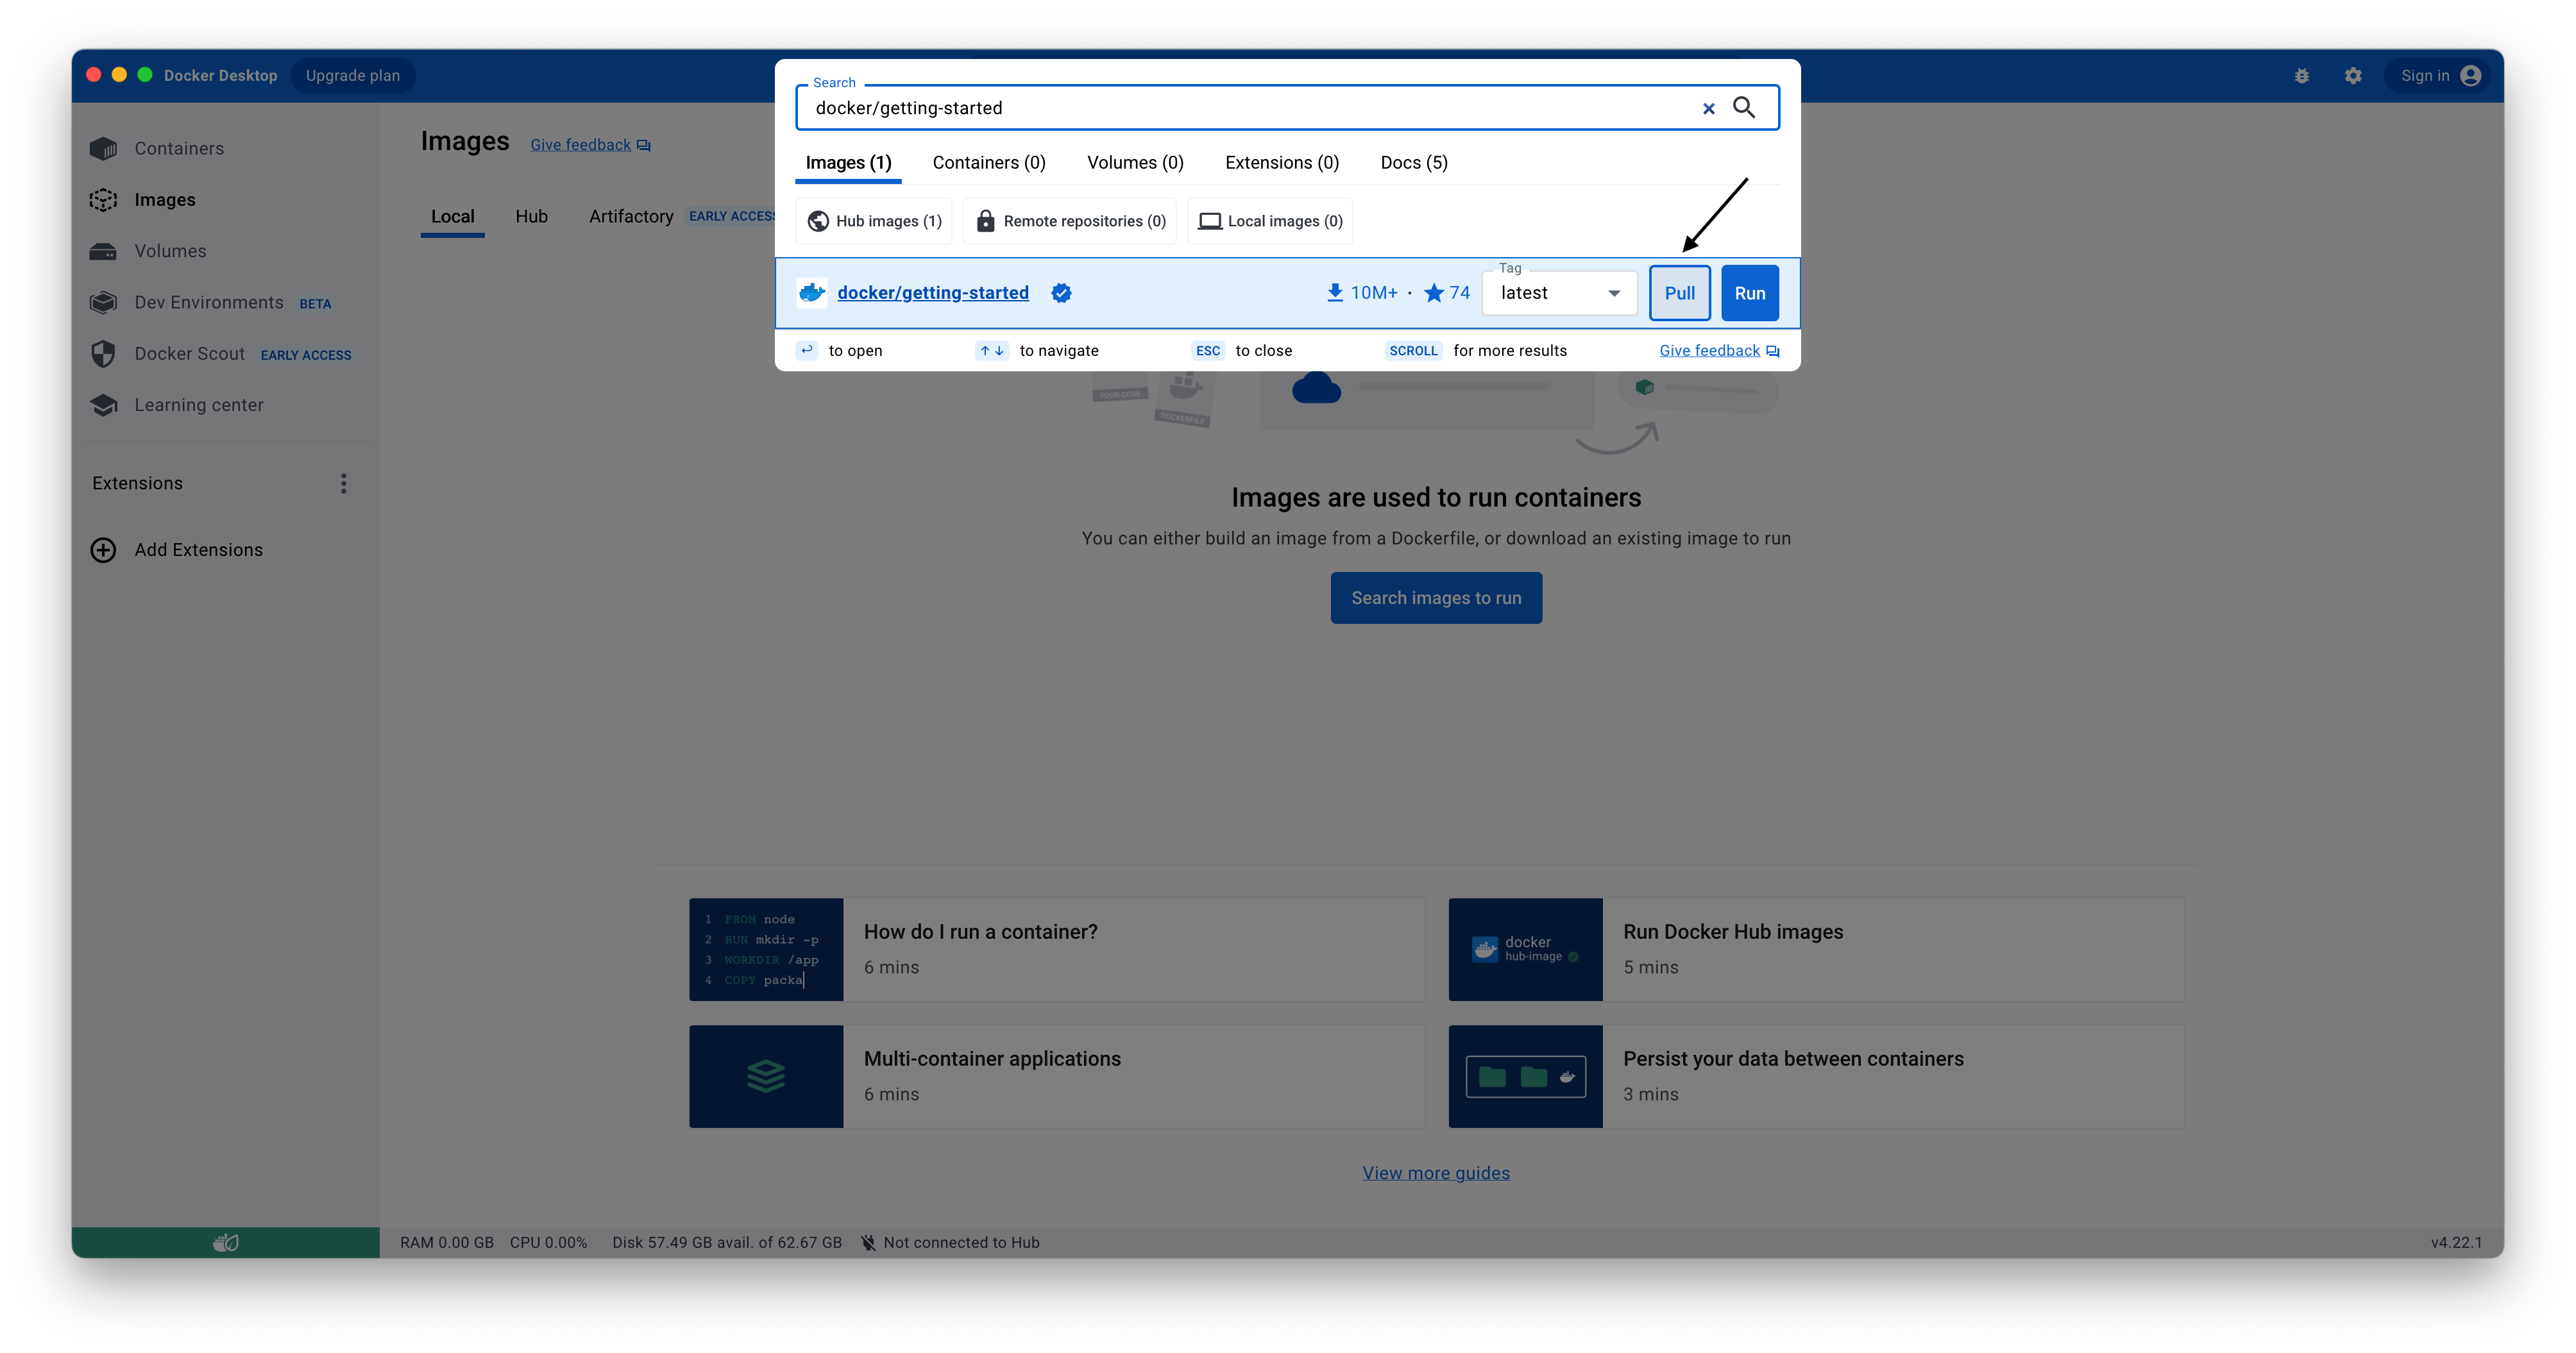The height and width of the screenshot is (1353, 2576).
Task: Click the magnifier search icon
Action: [x=1744, y=108]
